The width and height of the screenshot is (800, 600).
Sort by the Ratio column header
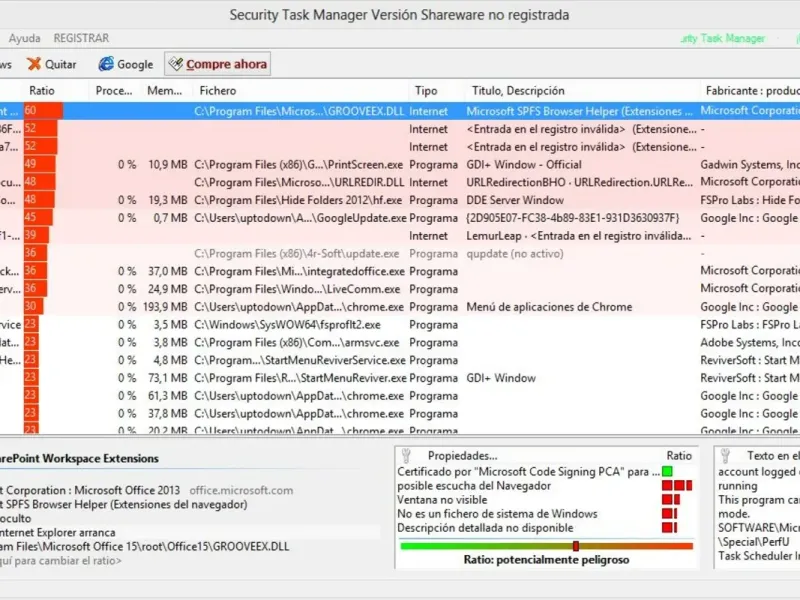pos(42,91)
